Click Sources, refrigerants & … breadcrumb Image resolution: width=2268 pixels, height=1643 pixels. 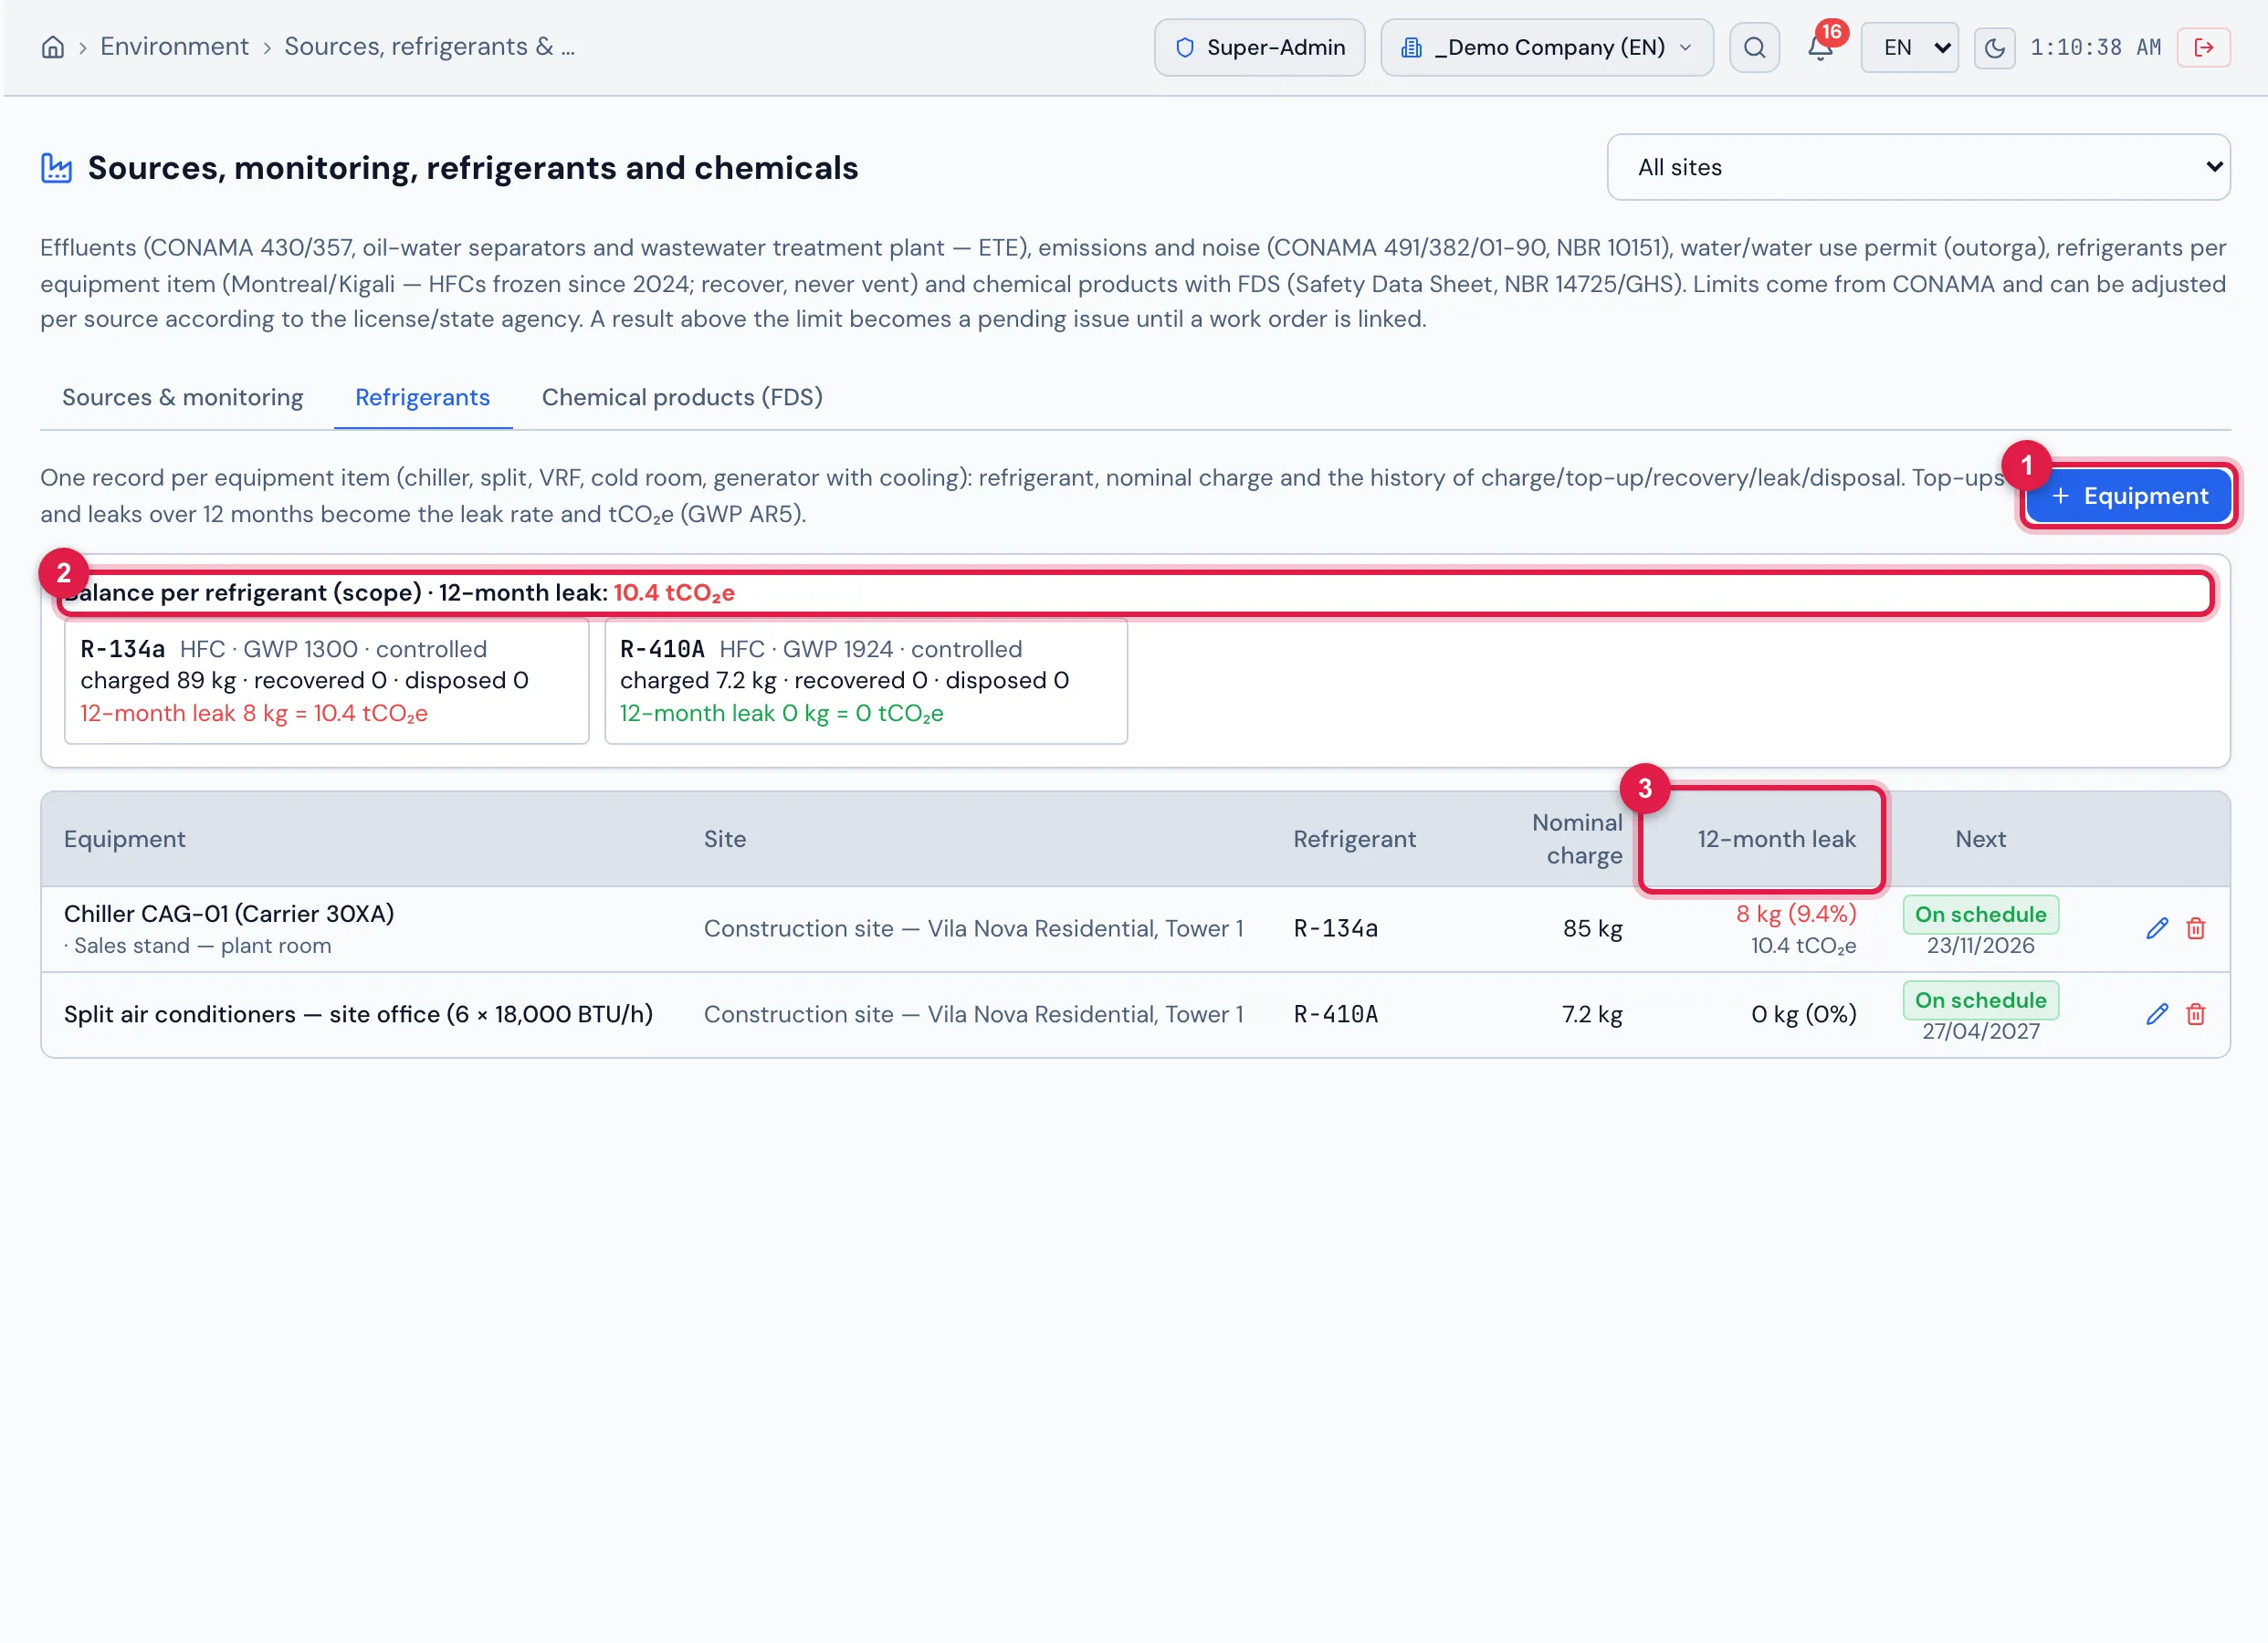[429, 47]
